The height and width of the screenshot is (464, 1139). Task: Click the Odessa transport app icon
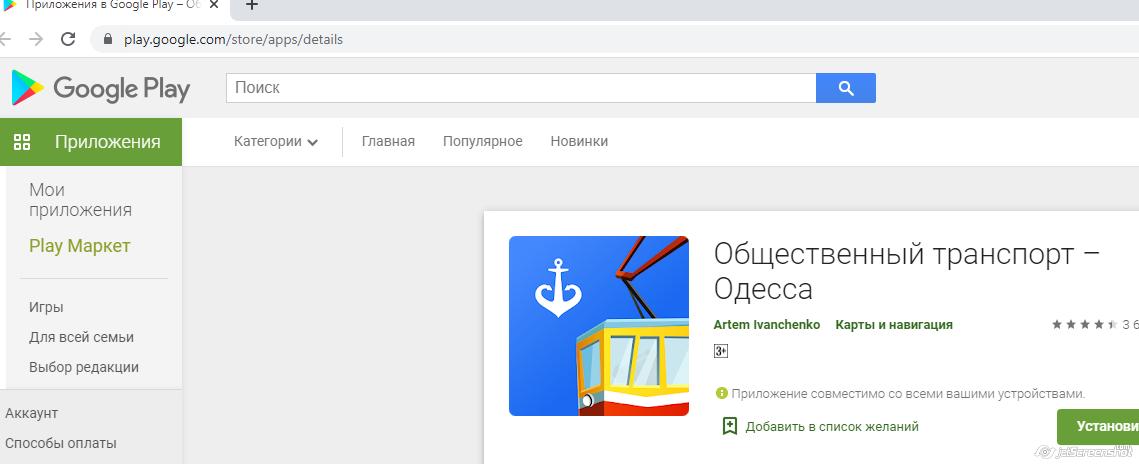(598, 326)
